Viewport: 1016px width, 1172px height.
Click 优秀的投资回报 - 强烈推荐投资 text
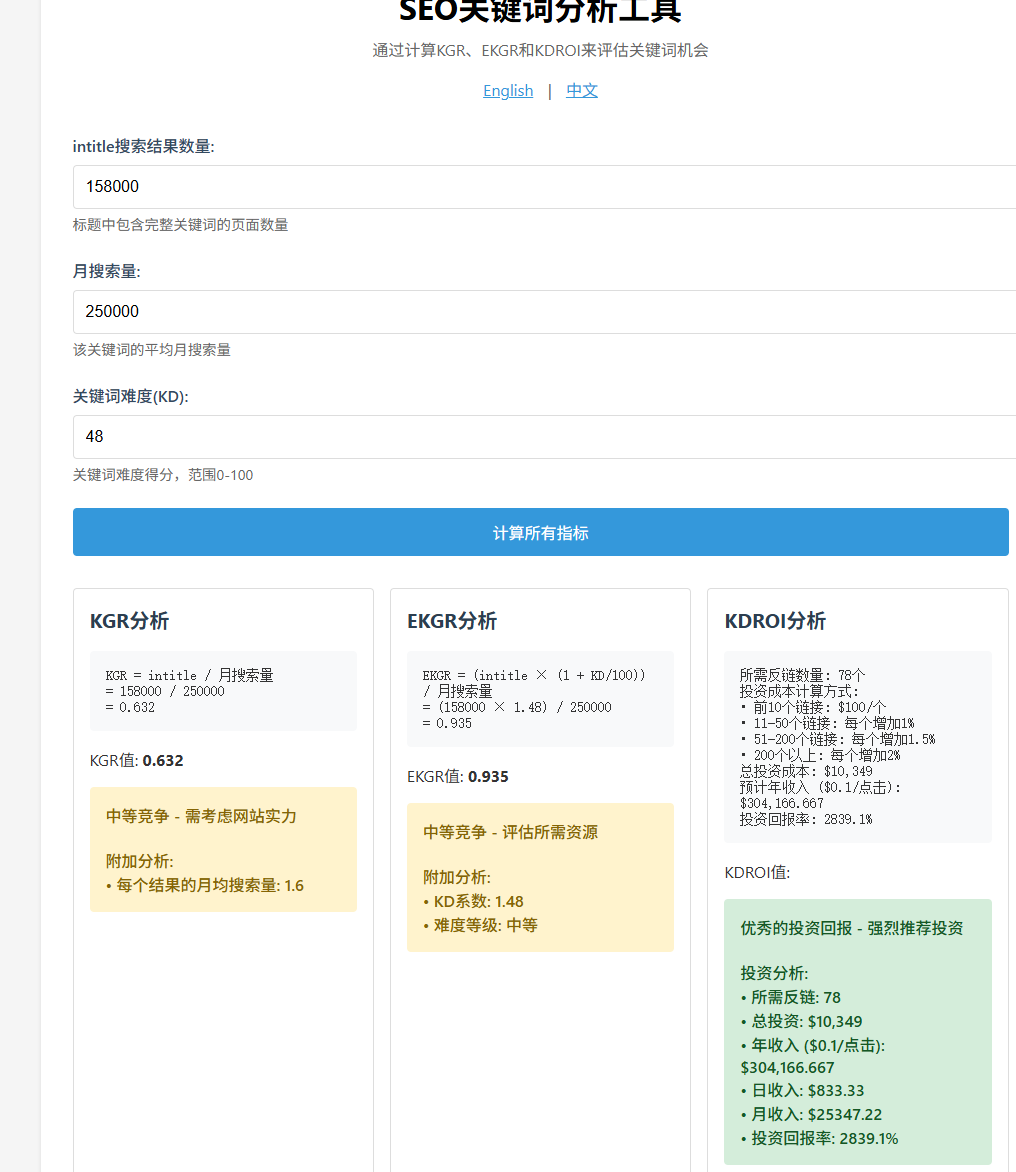pos(852,928)
